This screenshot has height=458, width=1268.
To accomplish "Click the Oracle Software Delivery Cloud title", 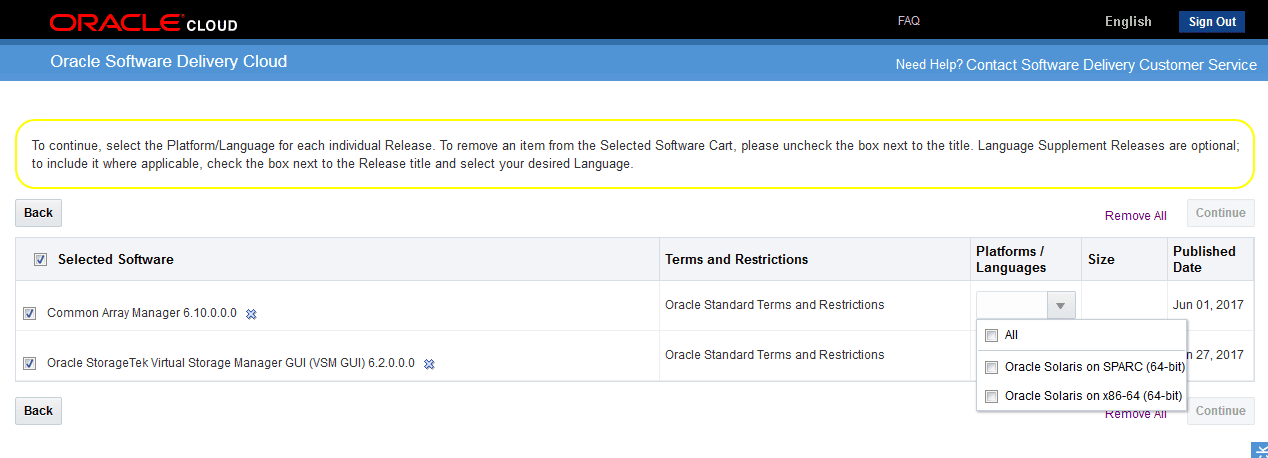I will [x=168, y=62].
